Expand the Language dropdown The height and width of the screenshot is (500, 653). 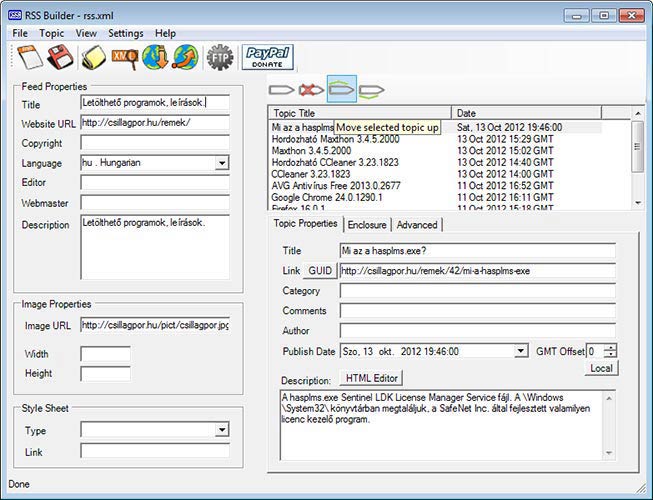[x=222, y=163]
